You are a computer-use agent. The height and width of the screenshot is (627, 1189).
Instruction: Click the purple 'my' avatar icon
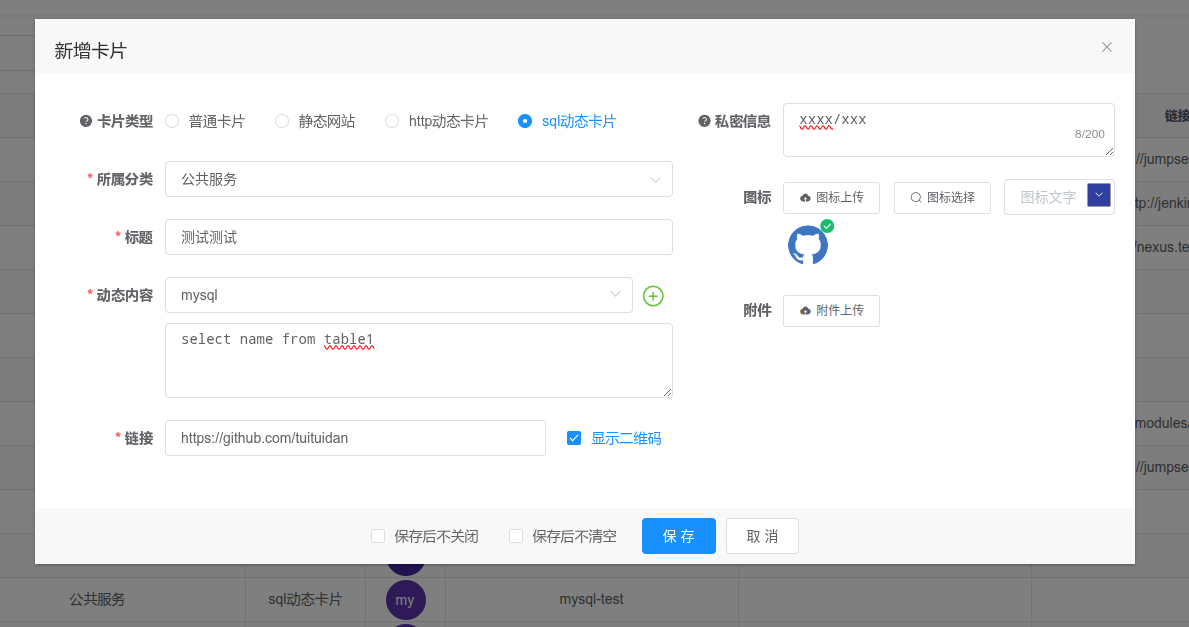(405, 600)
